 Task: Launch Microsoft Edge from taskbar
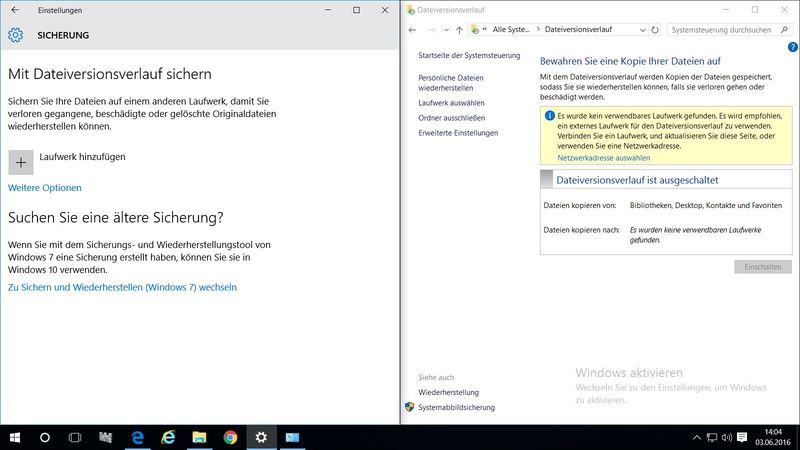click(137, 437)
